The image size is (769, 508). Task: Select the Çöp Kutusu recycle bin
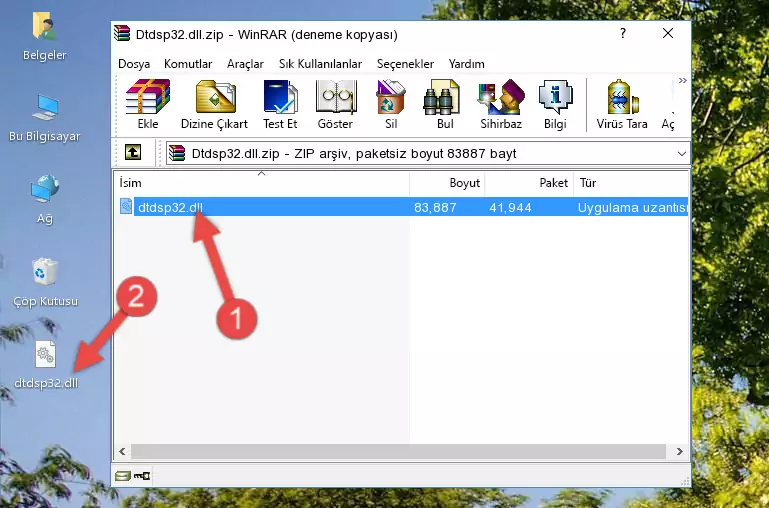(x=45, y=282)
